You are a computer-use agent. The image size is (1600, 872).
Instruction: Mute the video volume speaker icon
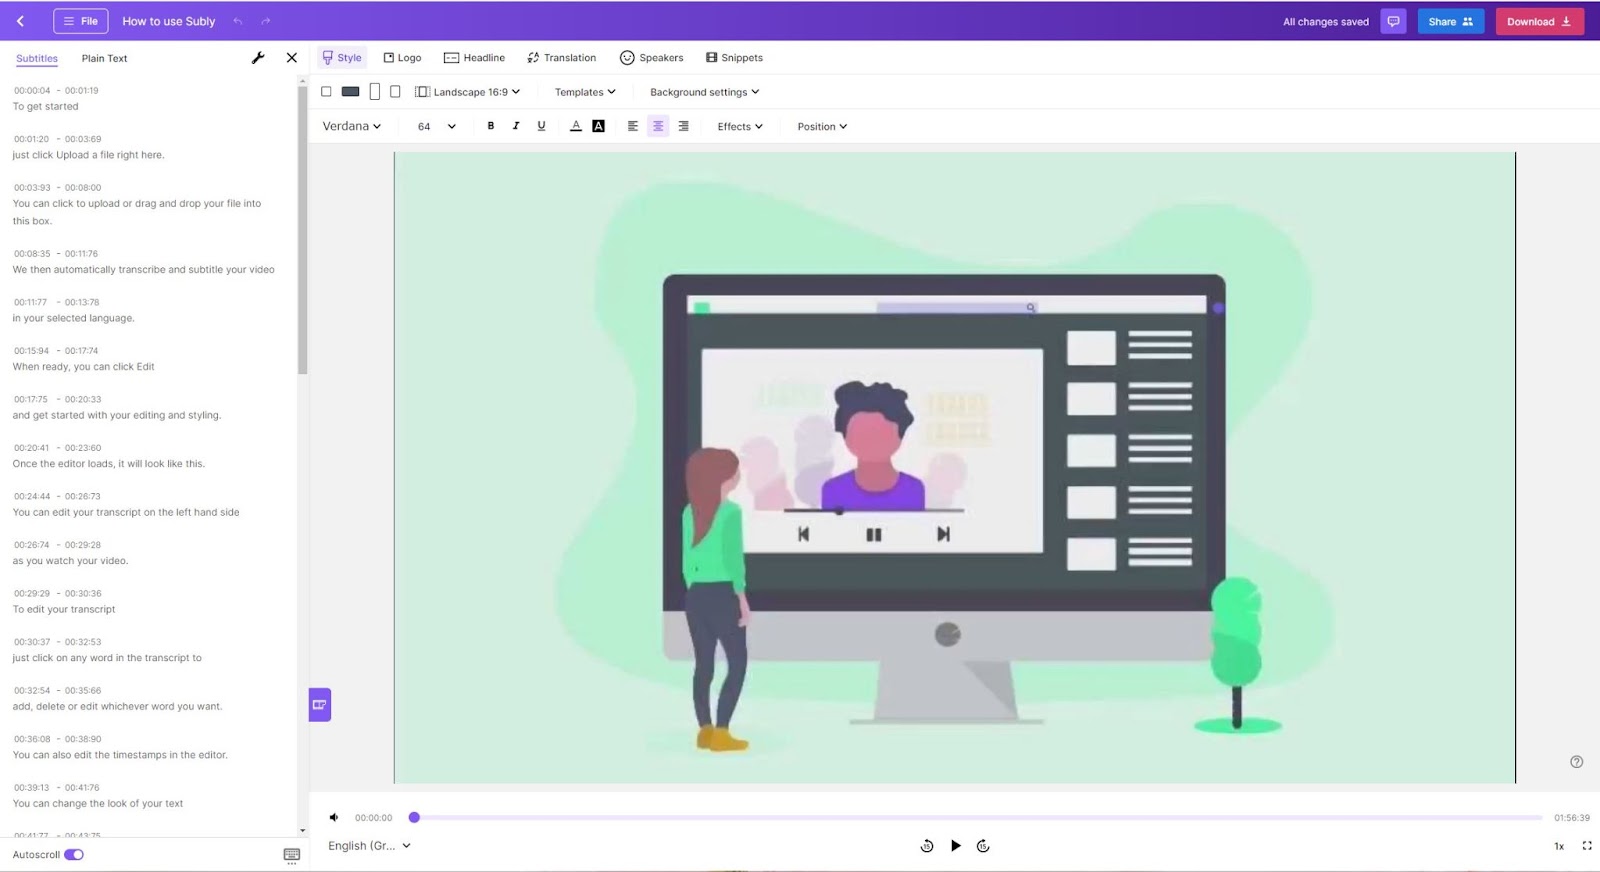pyautogui.click(x=334, y=818)
